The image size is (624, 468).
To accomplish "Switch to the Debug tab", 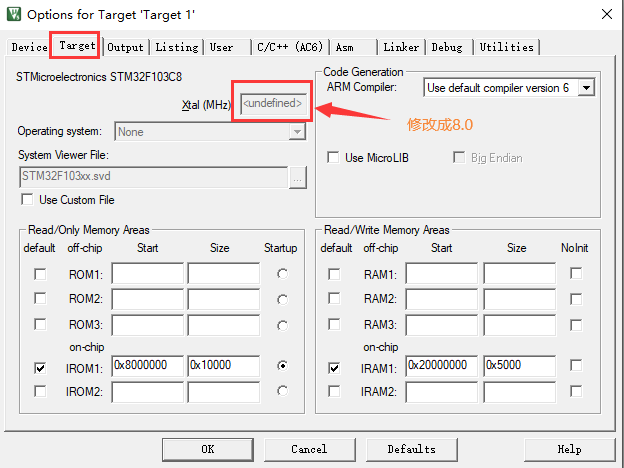I will coord(447,47).
